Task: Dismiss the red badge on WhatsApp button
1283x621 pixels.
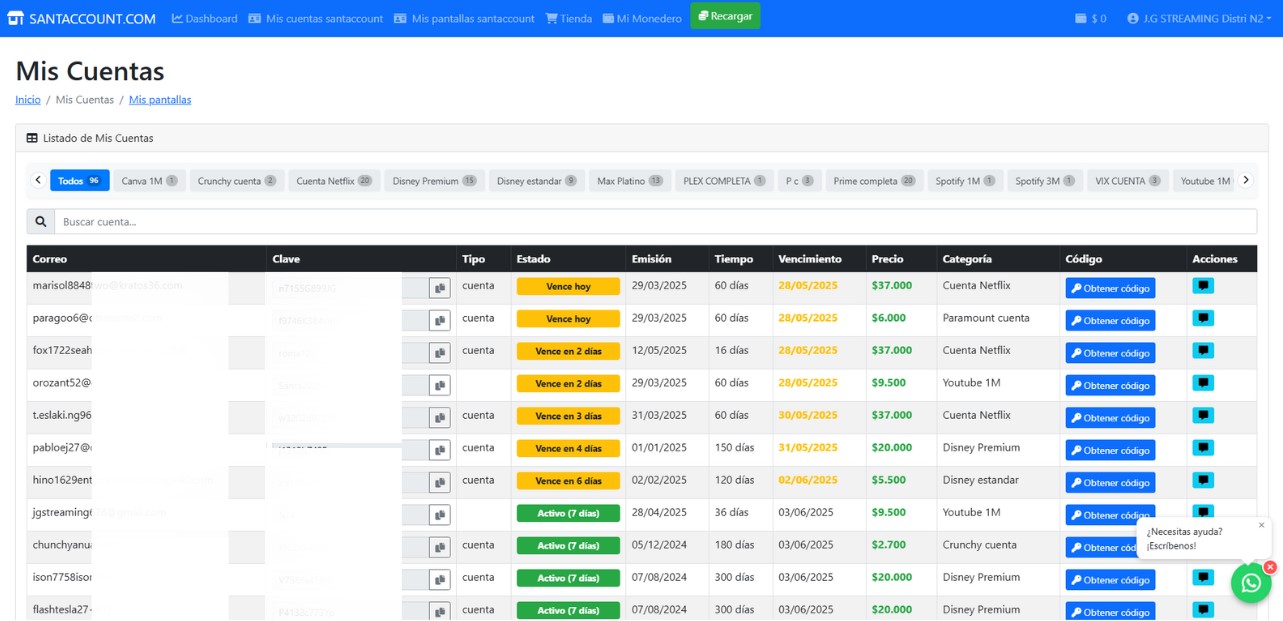Action: [x=1270, y=567]
